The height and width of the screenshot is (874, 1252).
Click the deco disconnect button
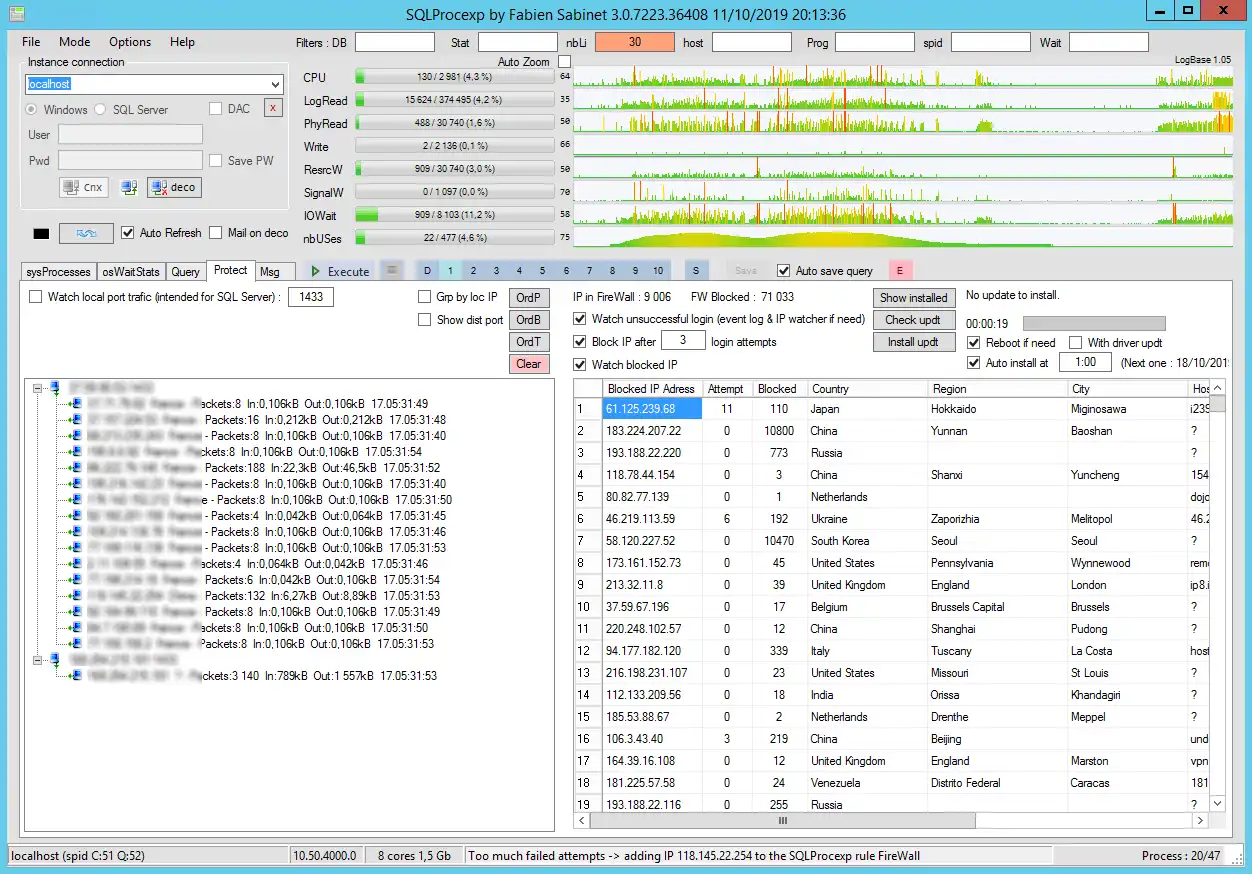174,187
